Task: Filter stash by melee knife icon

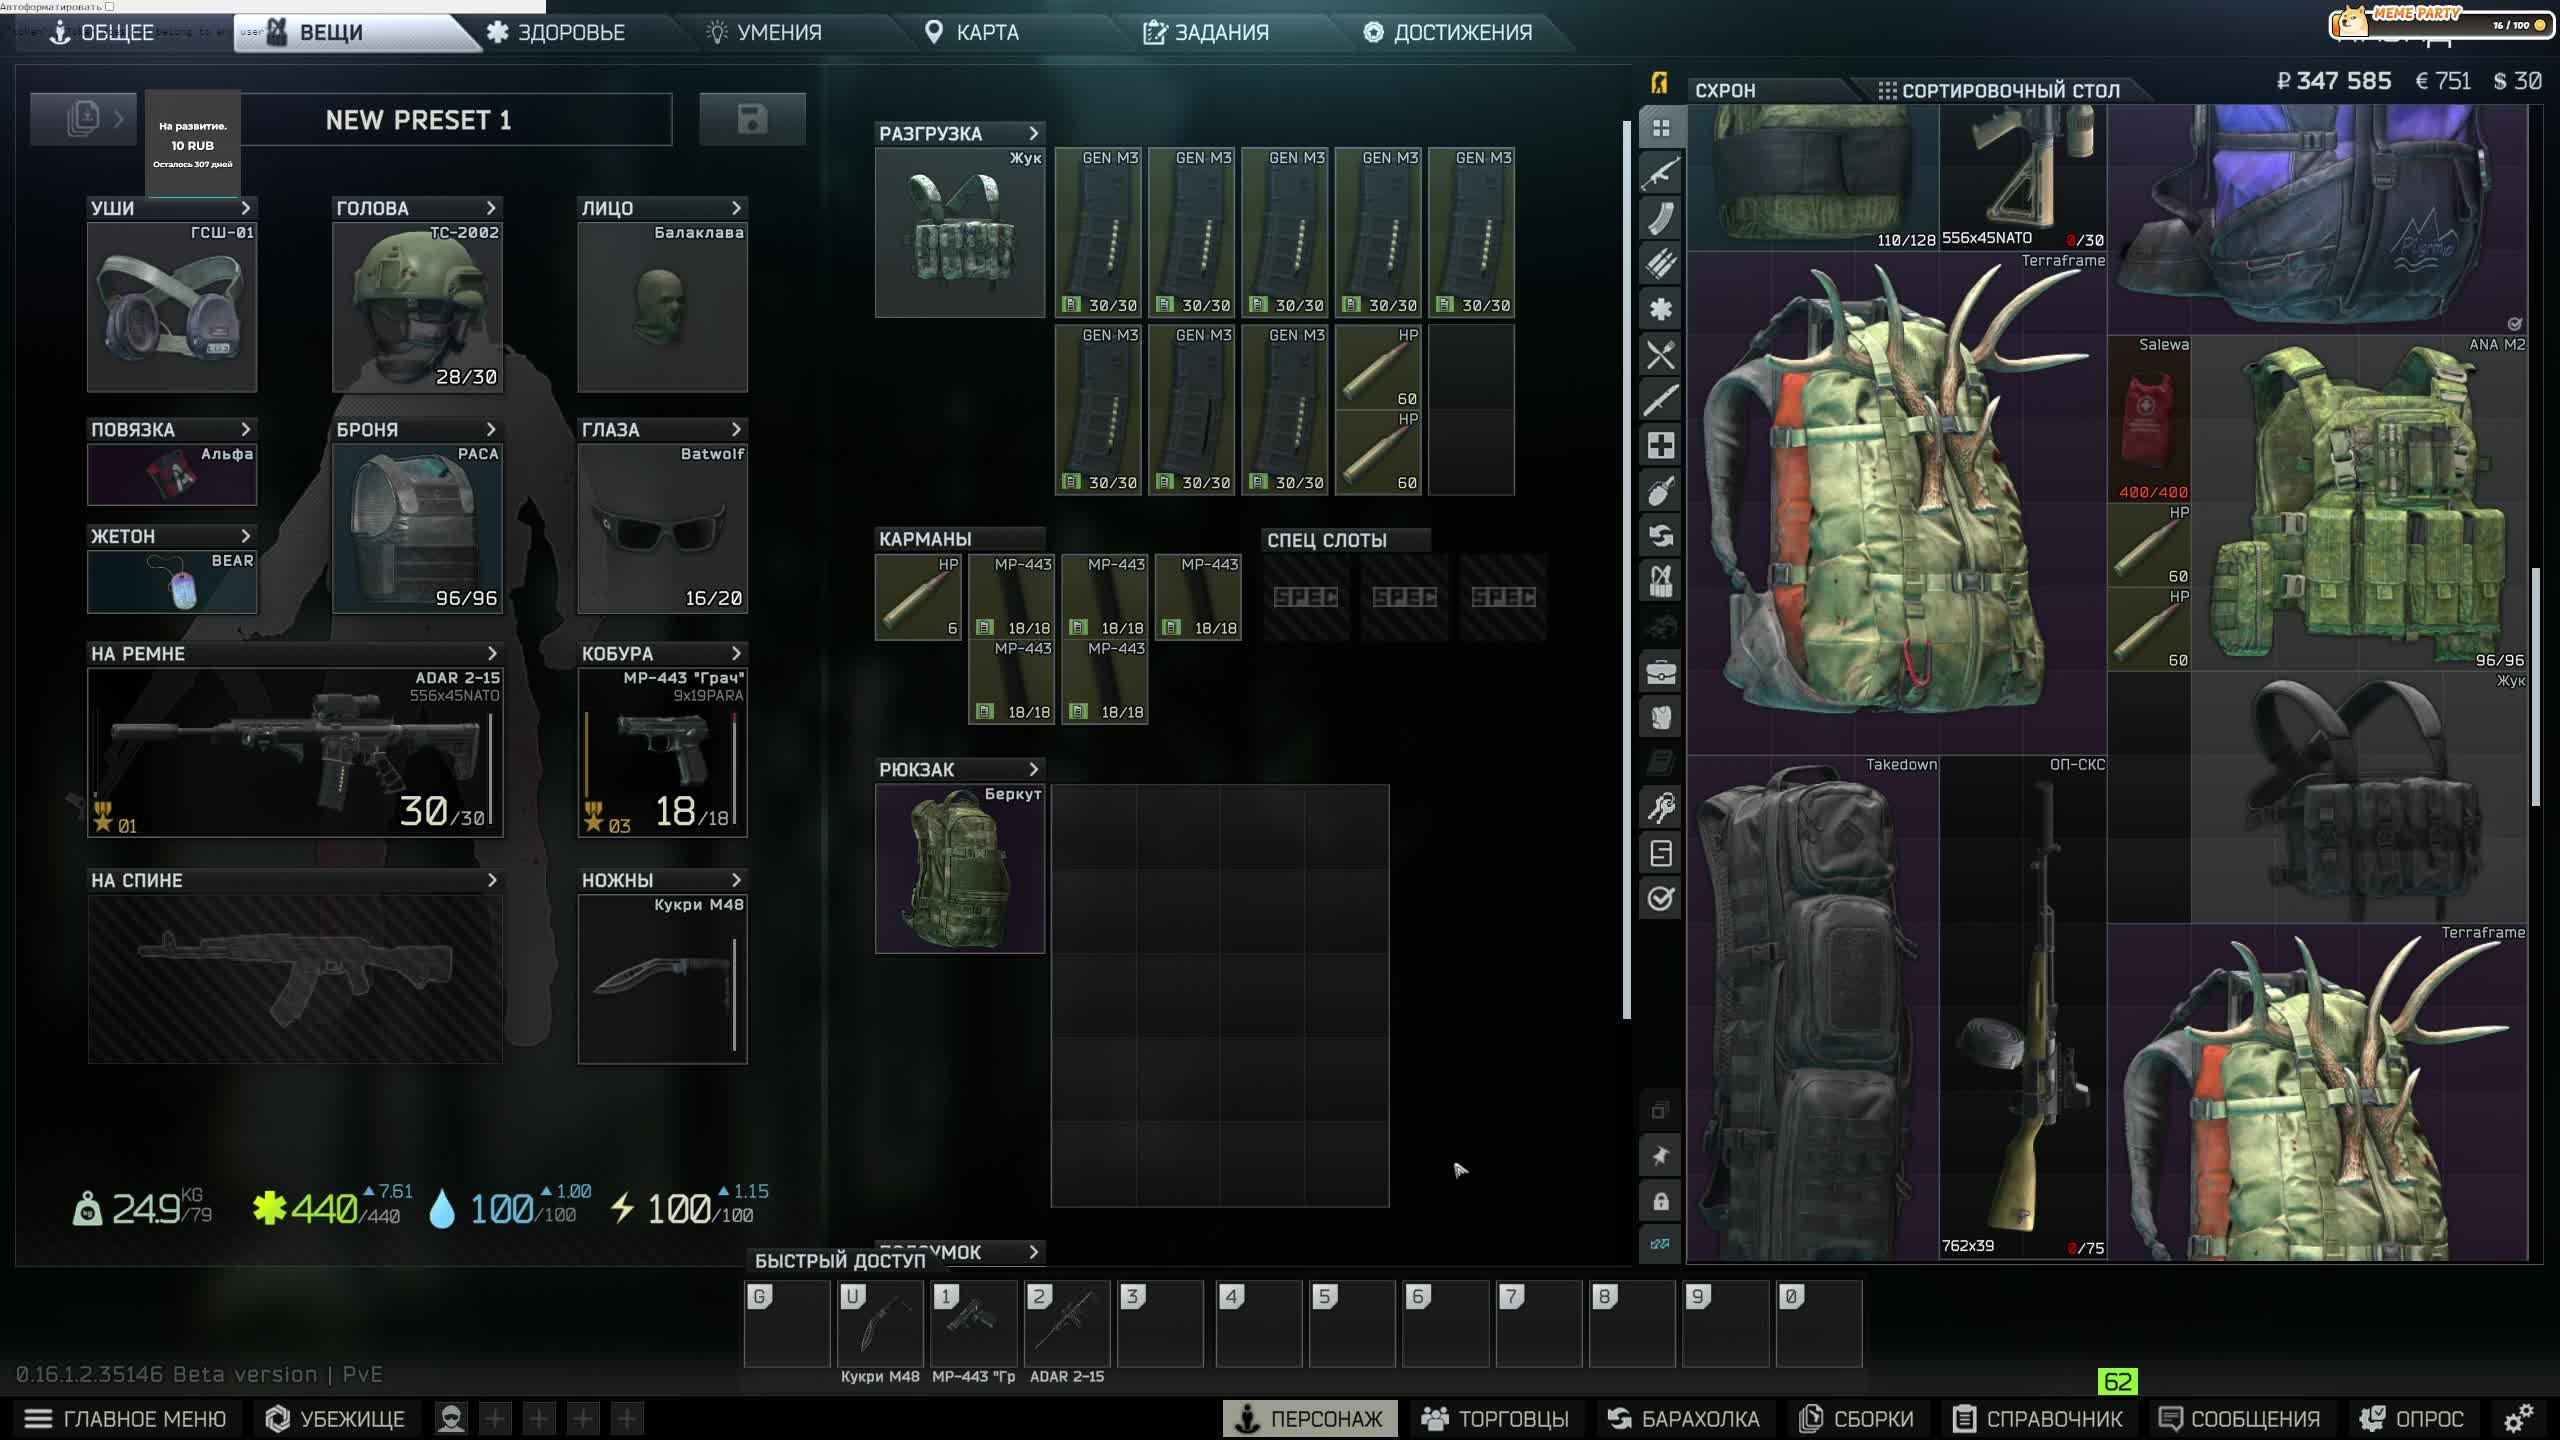Action: pyautogui.click(x=1660, y=400)
